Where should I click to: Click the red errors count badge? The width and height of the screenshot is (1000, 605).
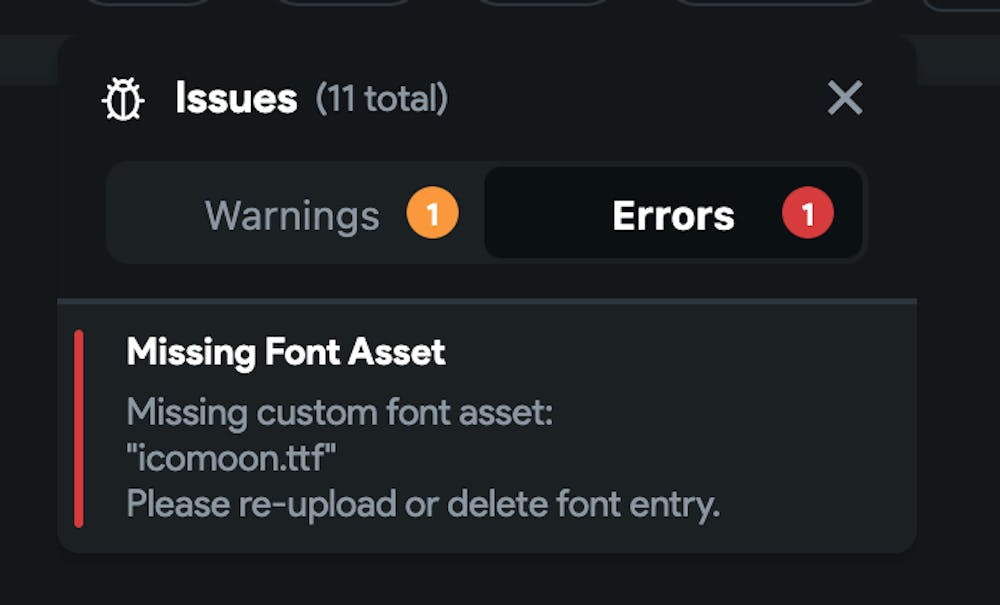pyautogui.click(x=807, y=215)
